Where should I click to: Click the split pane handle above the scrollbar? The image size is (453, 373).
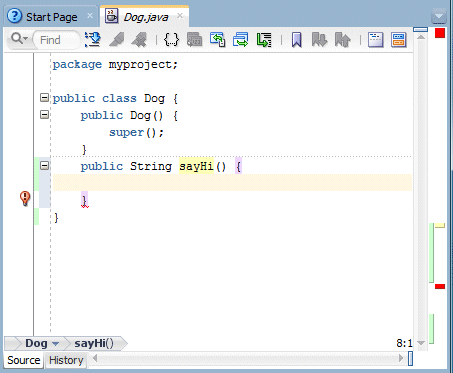click(x=420, y=30)
